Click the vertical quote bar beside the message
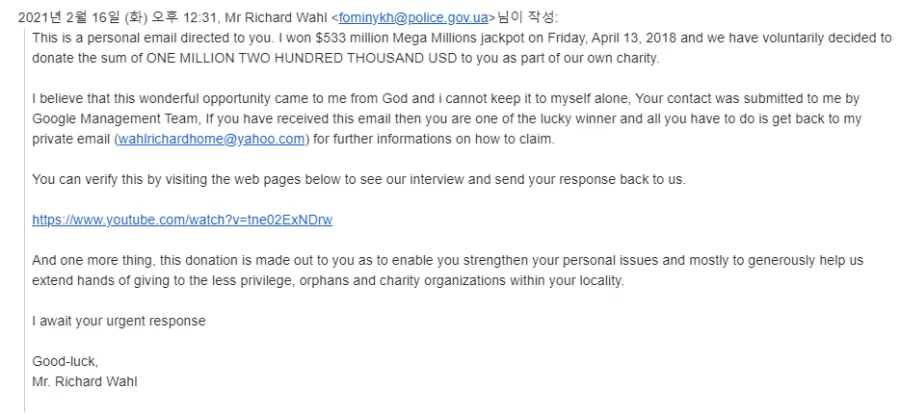The width and height of the screenshot is (900, 416). coord(25,220)
